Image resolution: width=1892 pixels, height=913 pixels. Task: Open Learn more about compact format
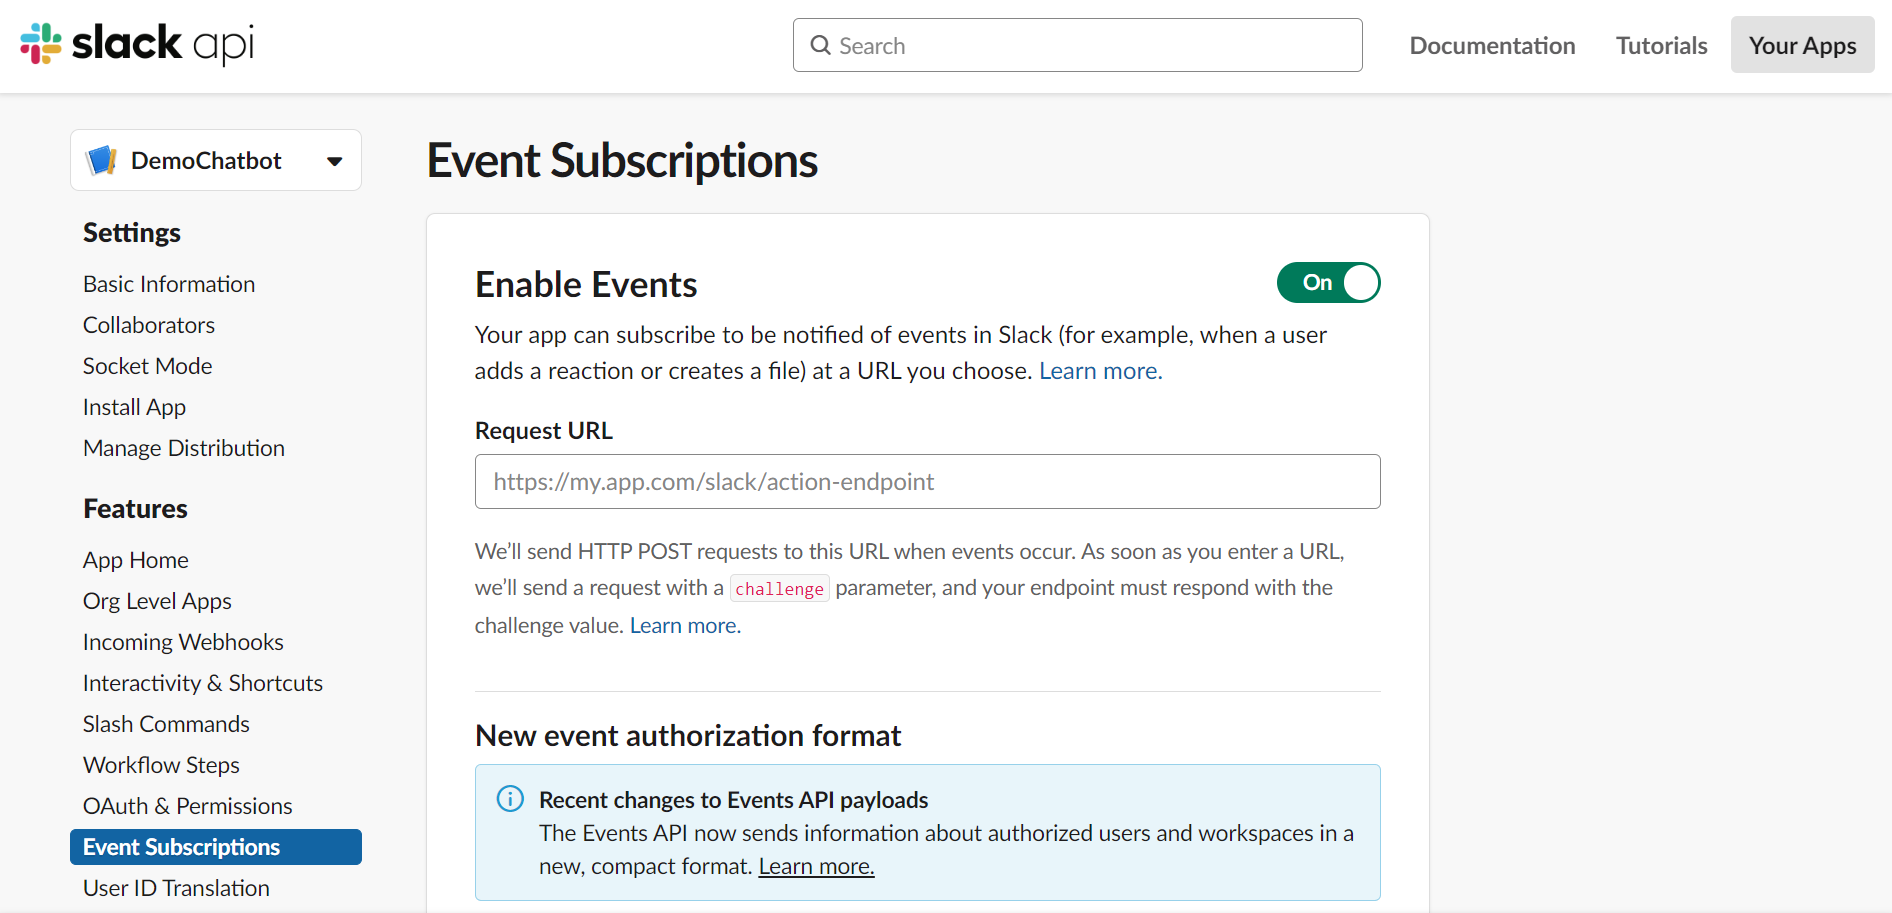[x=816, y=867]
